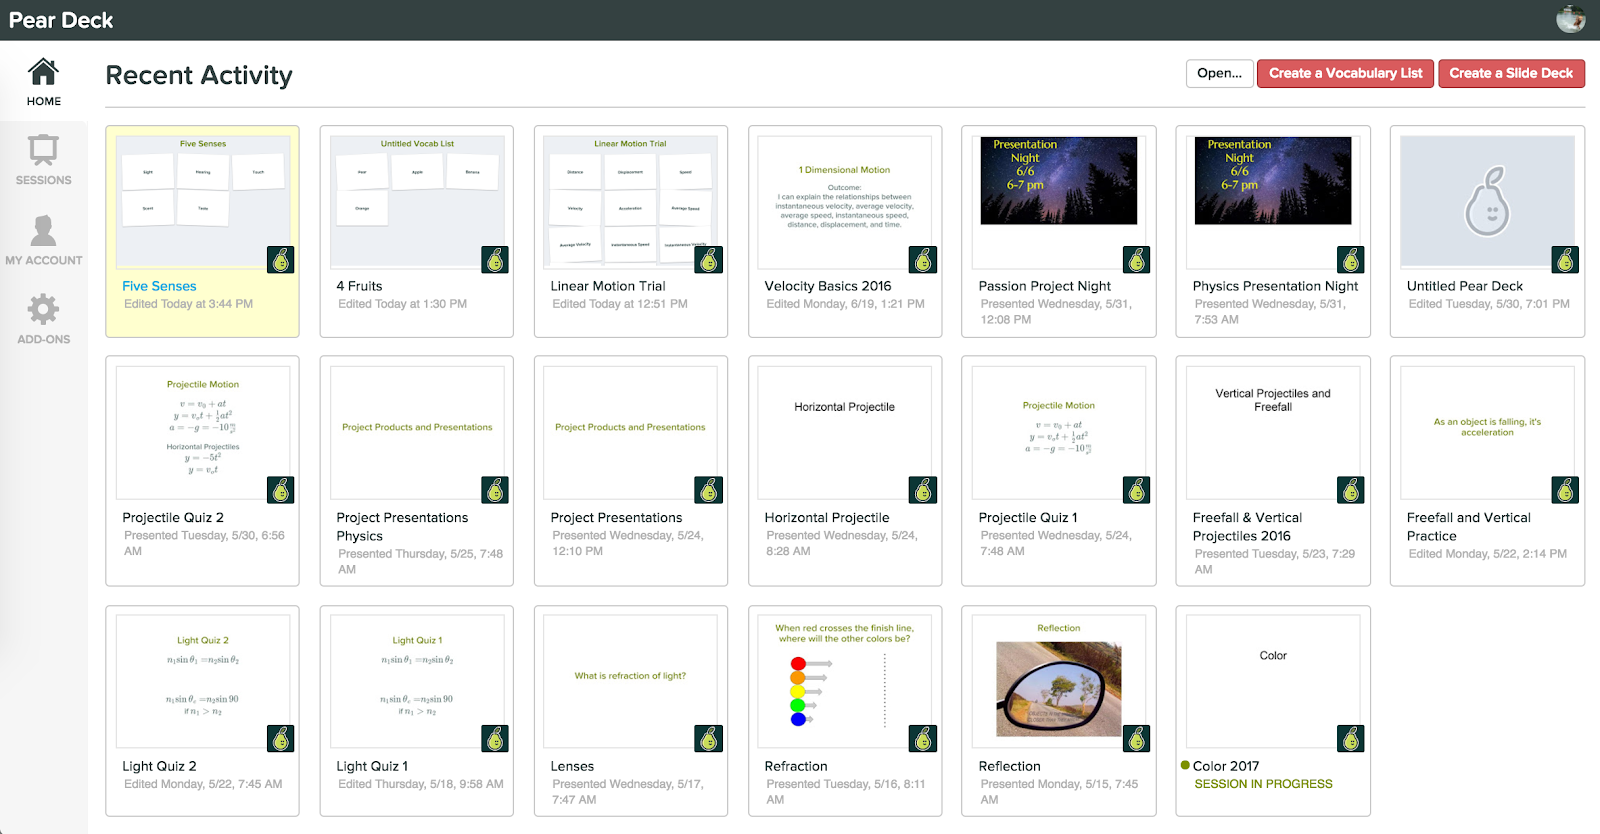Viewport: 1600px width, 834px height.
Task: Go to the HOME sidebar tab
Action: (x=43, y=83)
